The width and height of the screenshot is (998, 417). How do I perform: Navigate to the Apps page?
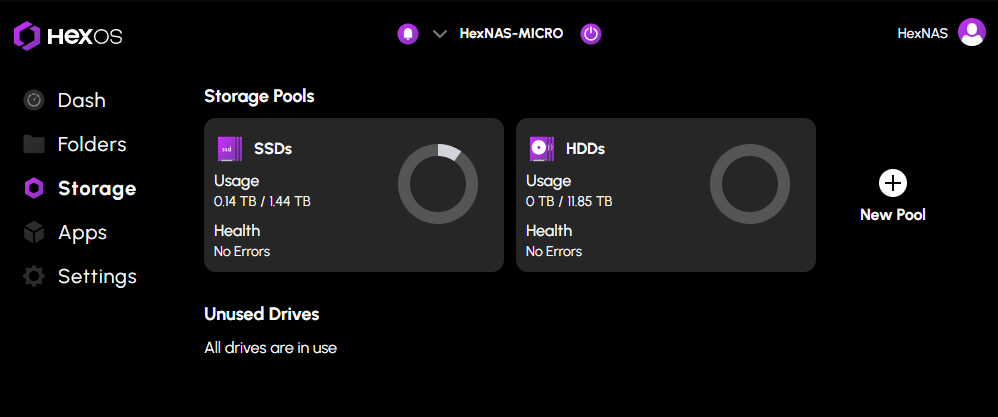[x=82, y=232]
